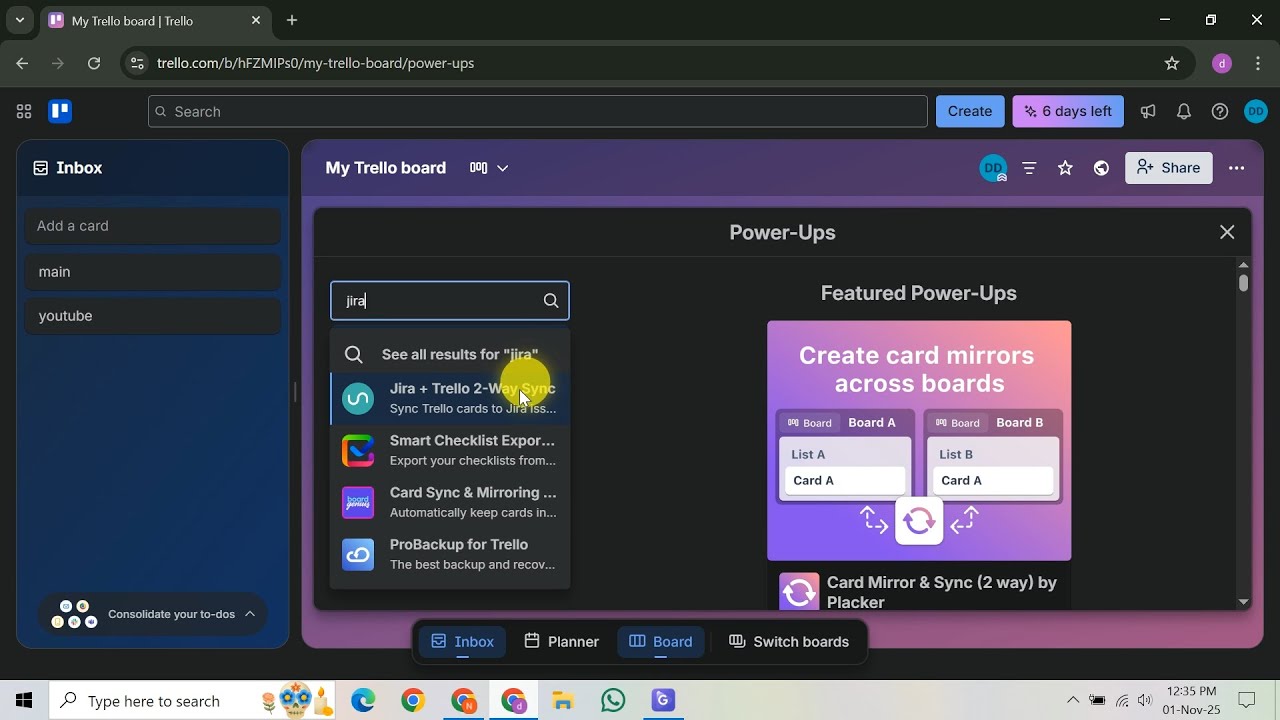Collapse the Consolidate your to-dos chevron

tap(250, 614)
